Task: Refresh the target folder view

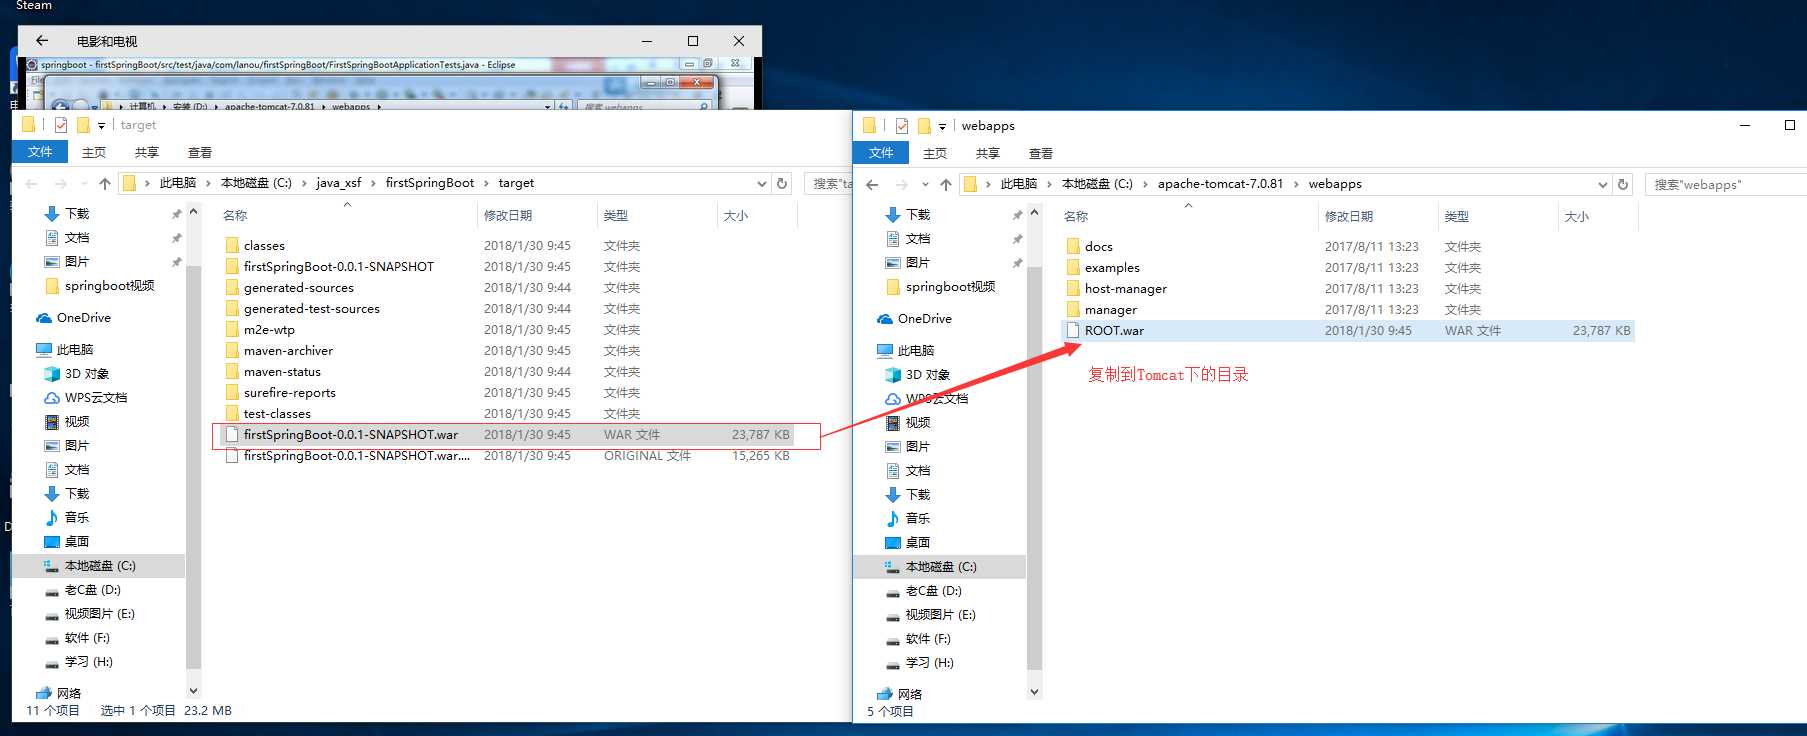Action: (782, 183)
